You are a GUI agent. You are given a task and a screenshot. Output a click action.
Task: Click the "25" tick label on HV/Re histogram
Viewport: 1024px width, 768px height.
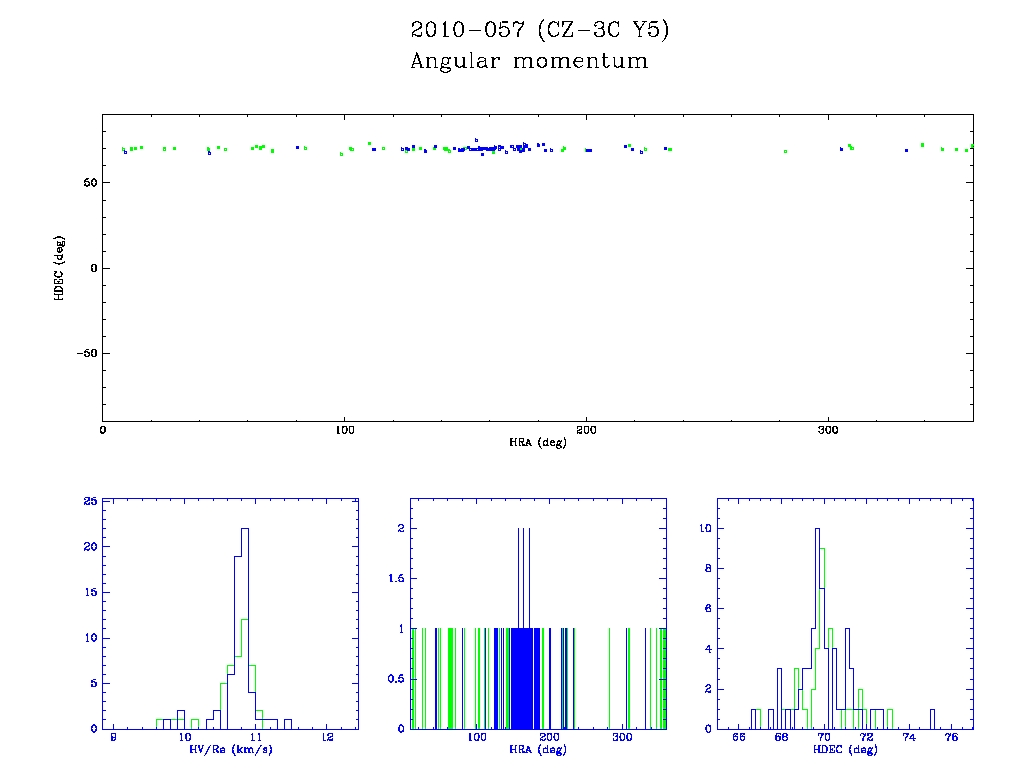[90, 501]
